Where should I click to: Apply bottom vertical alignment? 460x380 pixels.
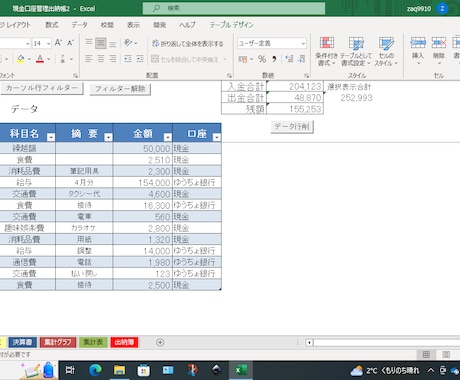113,43
